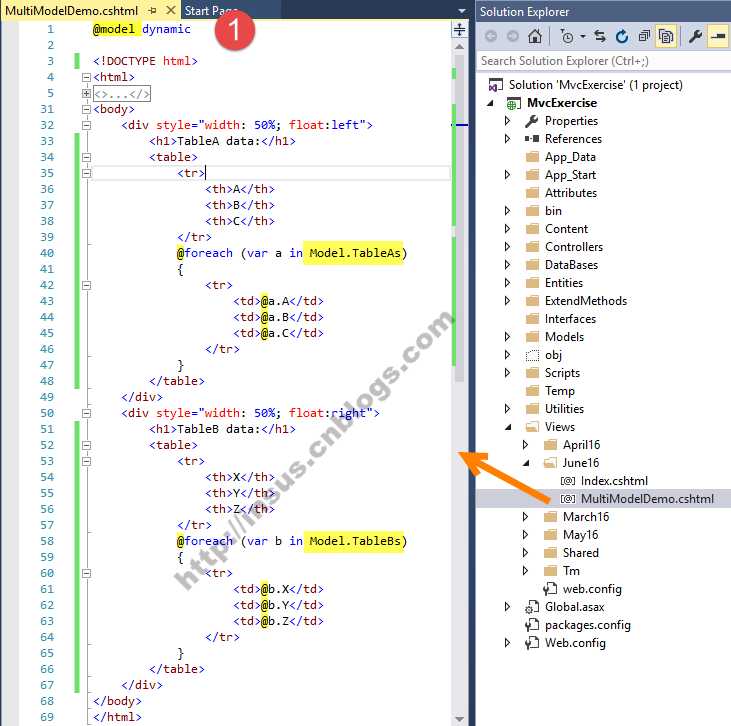Screen dimensions: 731x726
Task: Expand the References node arrow
Action: coord(507,138)
